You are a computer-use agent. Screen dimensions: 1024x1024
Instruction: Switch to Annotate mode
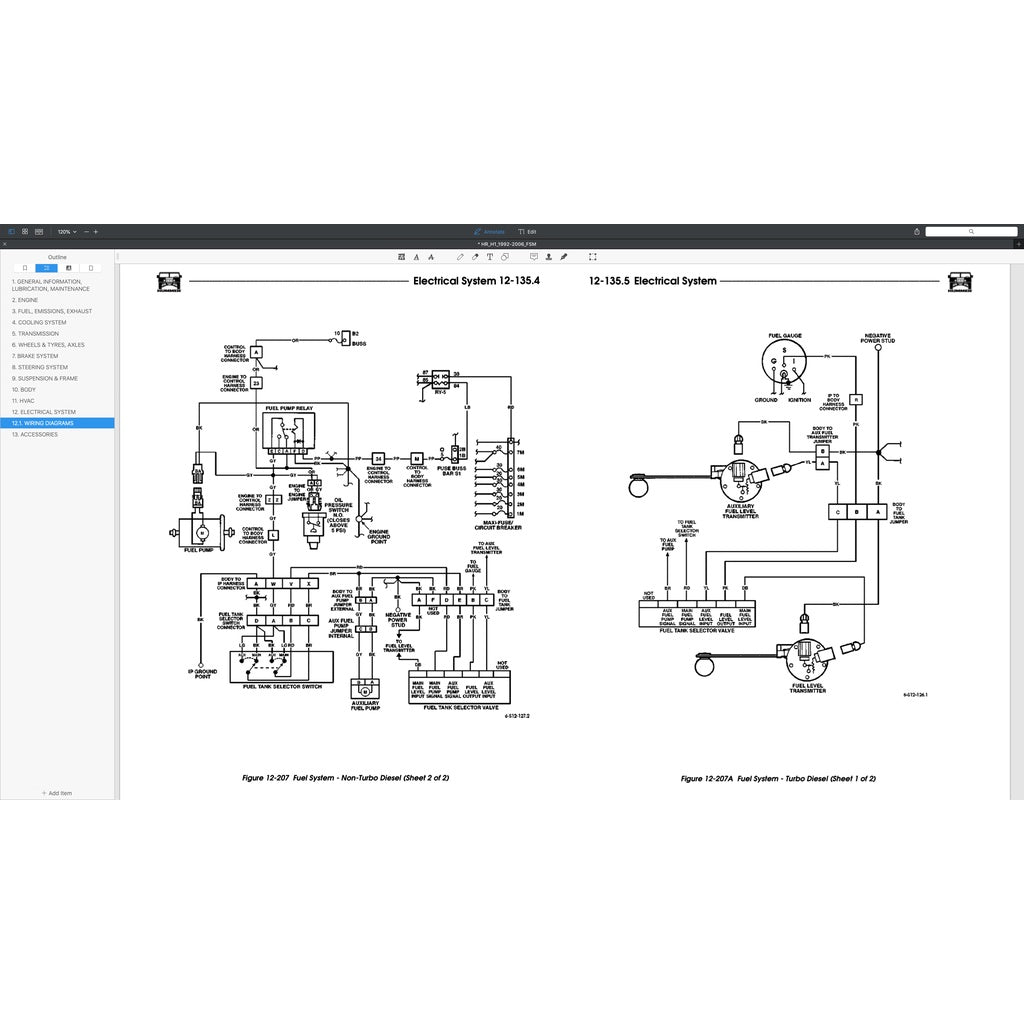[489, 231]
